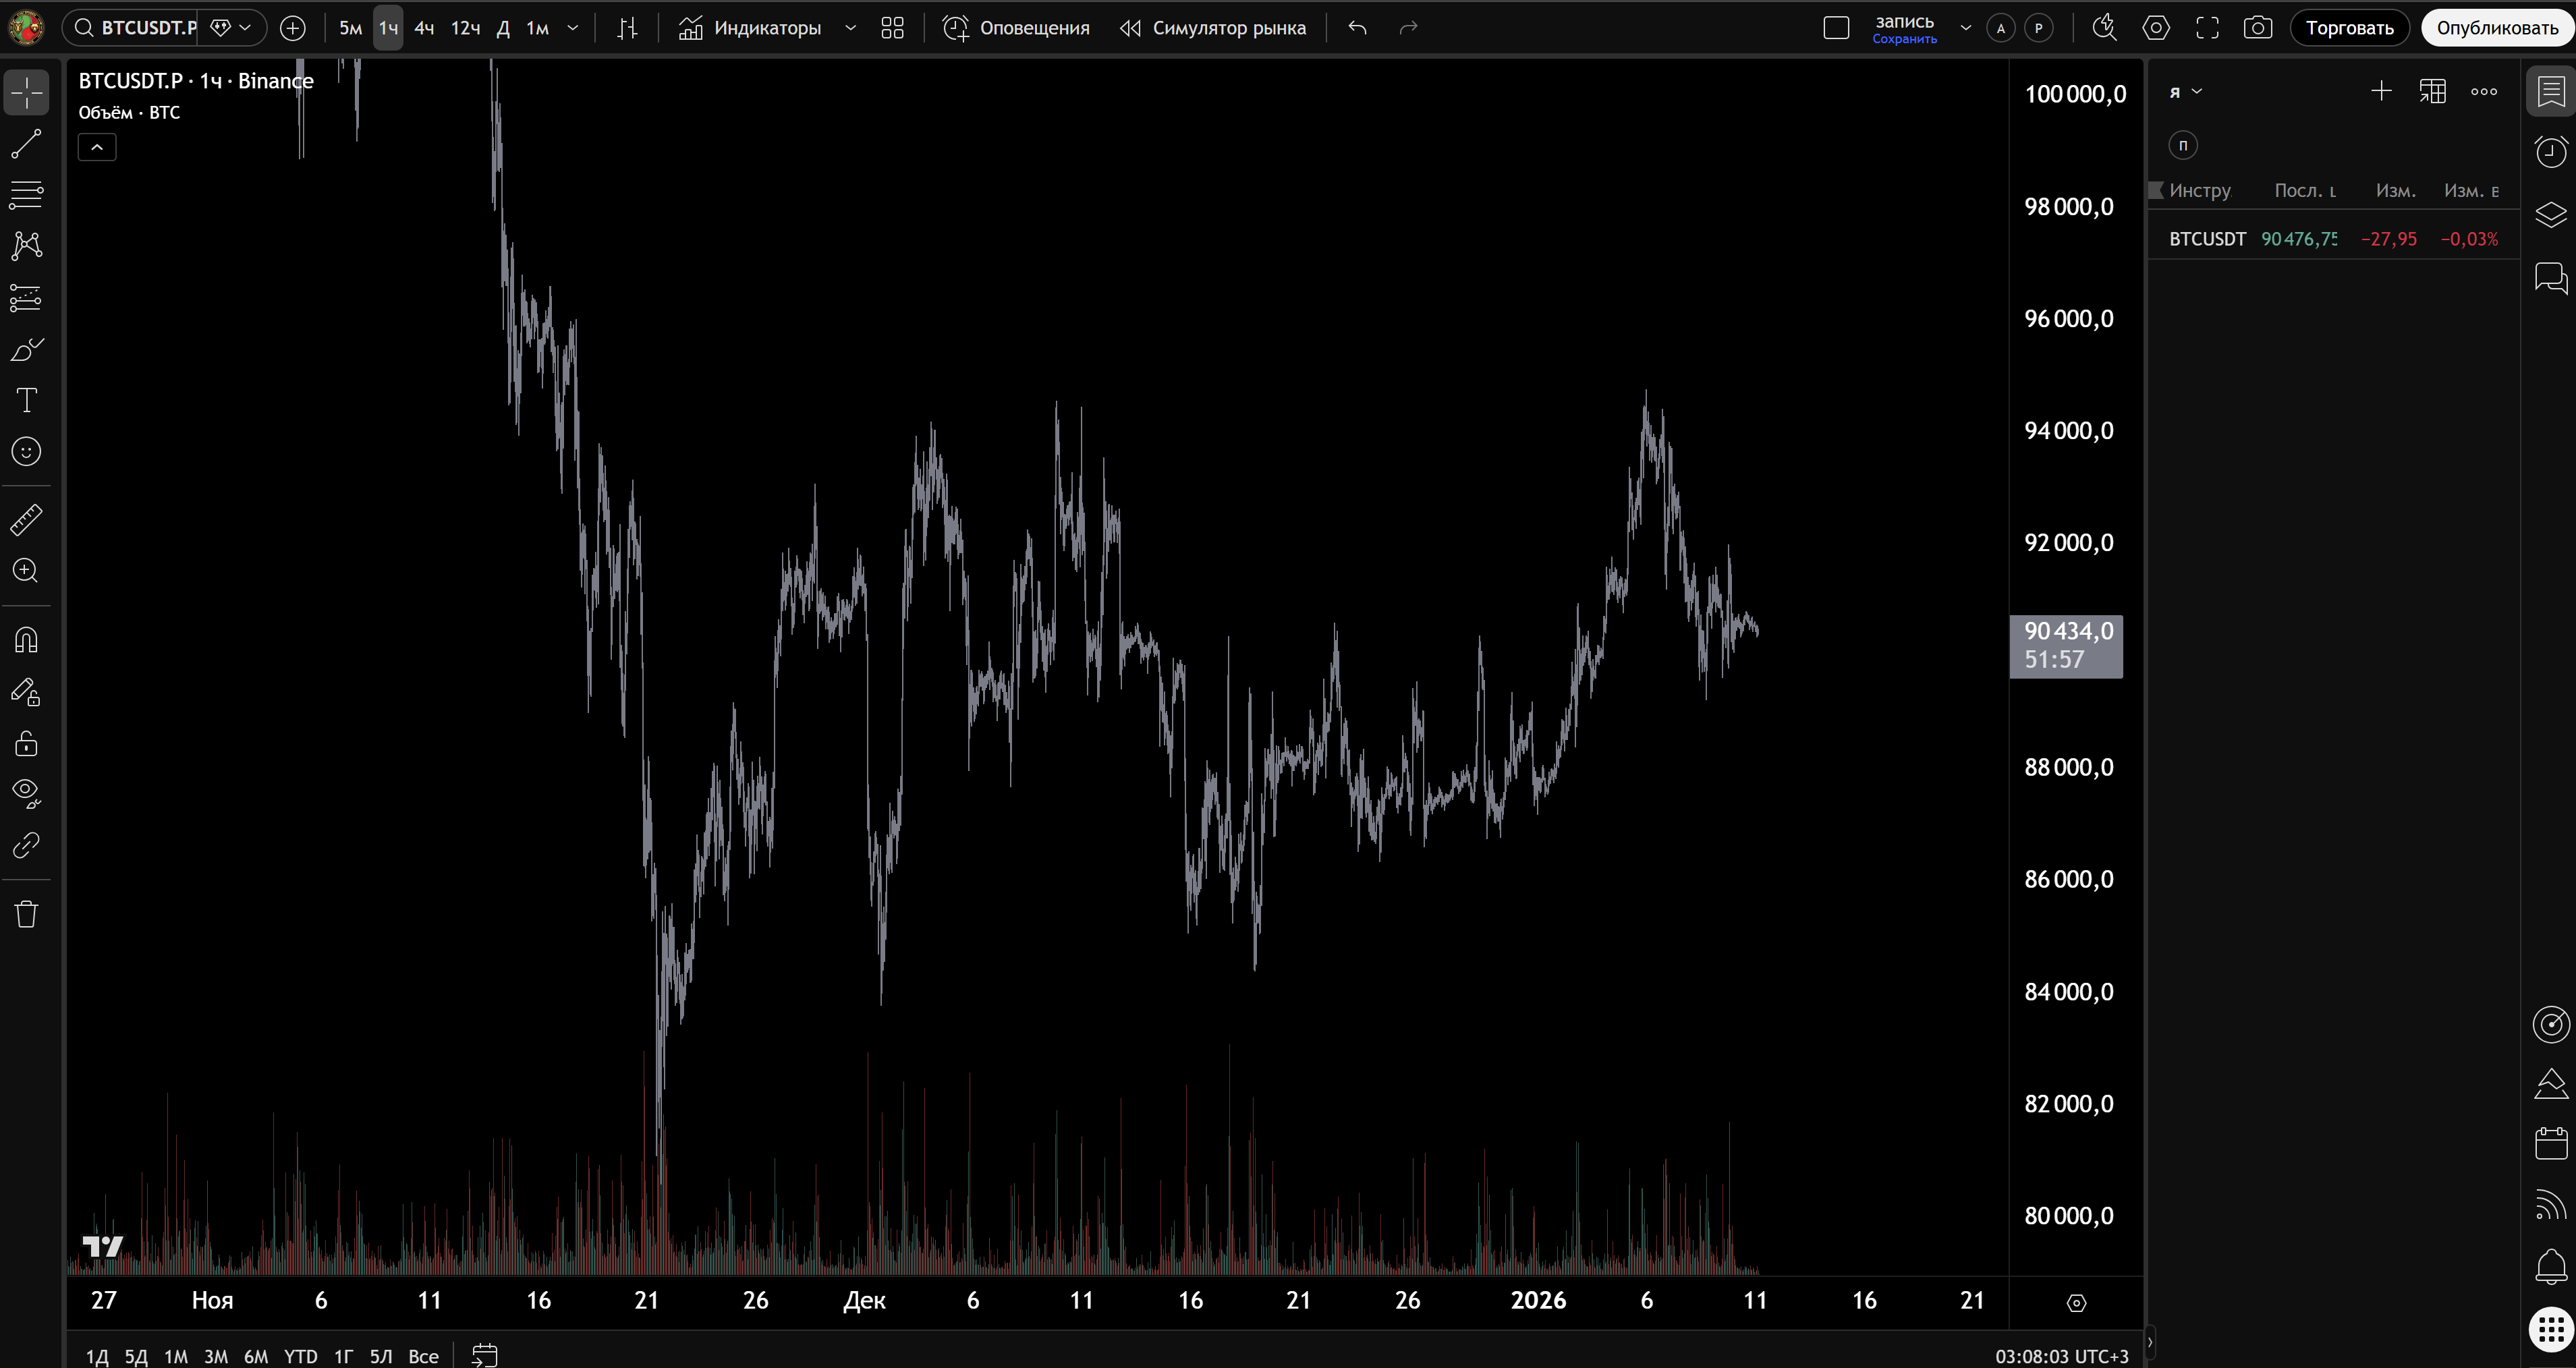Select the ruler measure tool
The height and width of the screenshot is (1368, 2576).
click(x=26, y=519)
